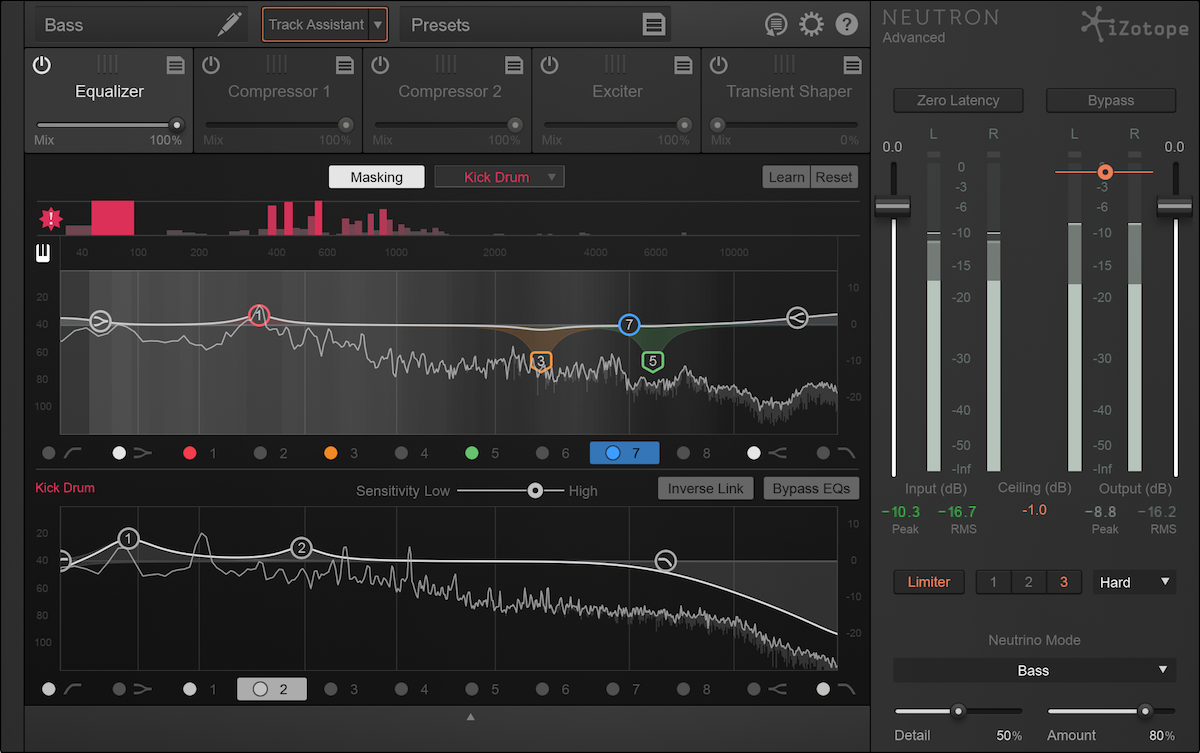Click the Learn button

coord(786,176)
